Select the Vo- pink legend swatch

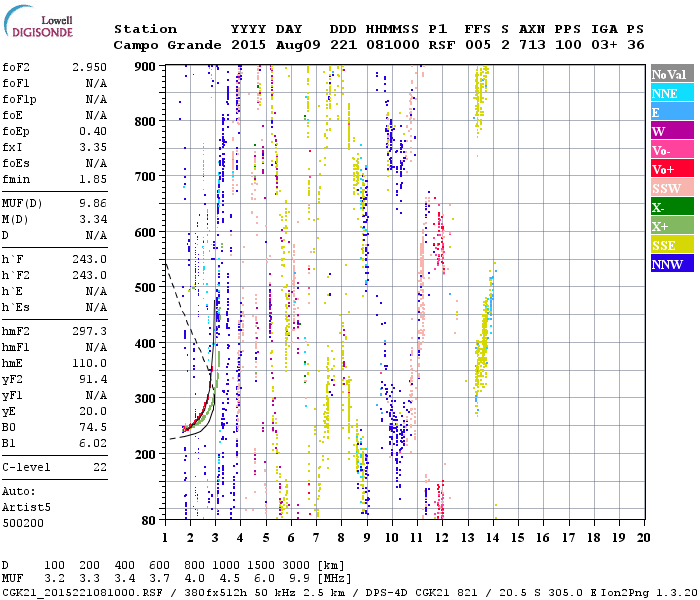coord(672,150)
